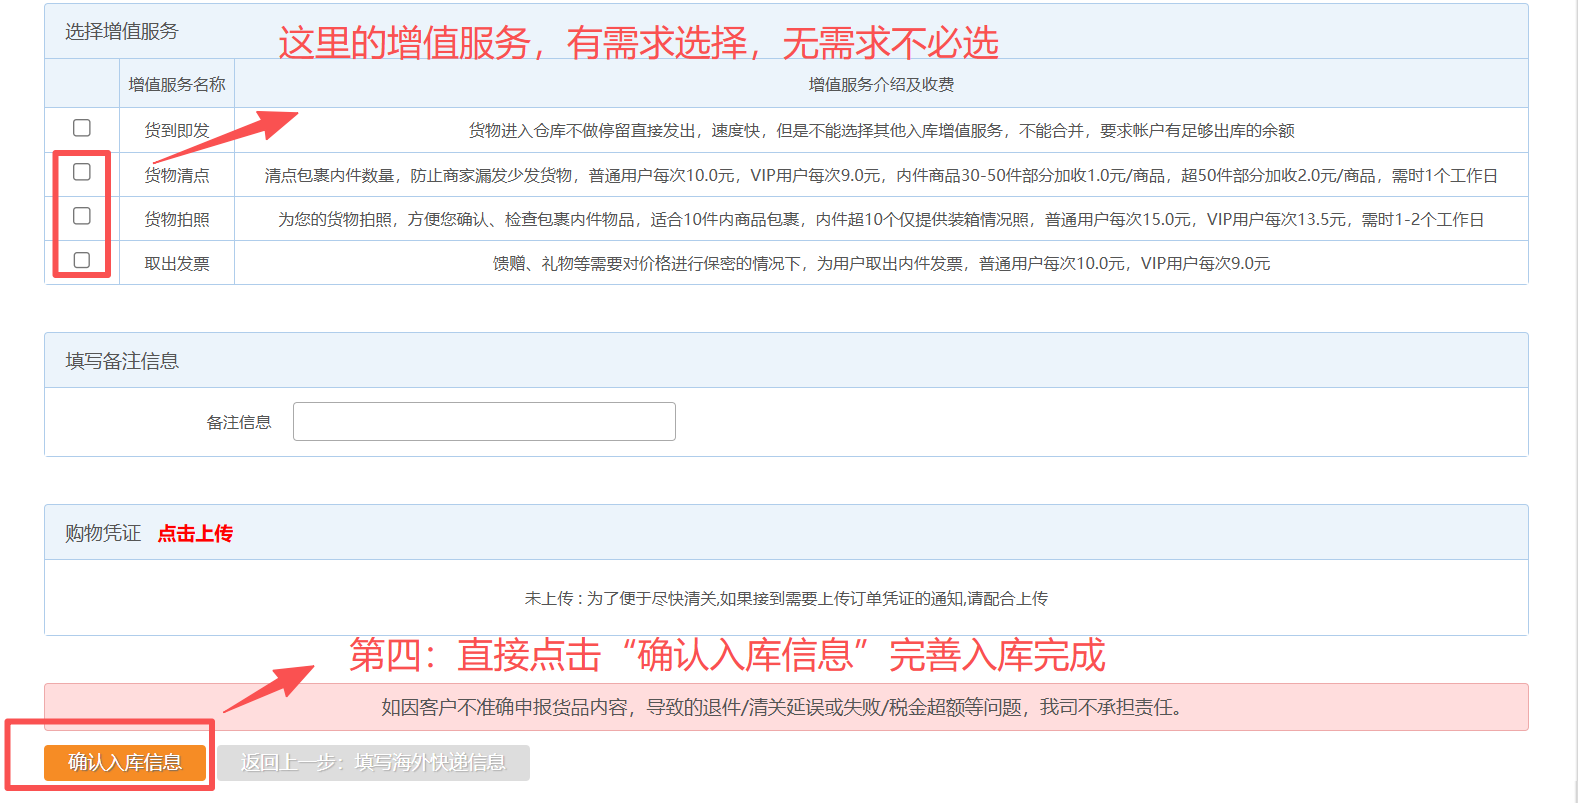This screenshot has width=1578, height=803.
Task: Click the 取出发票 service name cell
Action: (x=177, y=263)
